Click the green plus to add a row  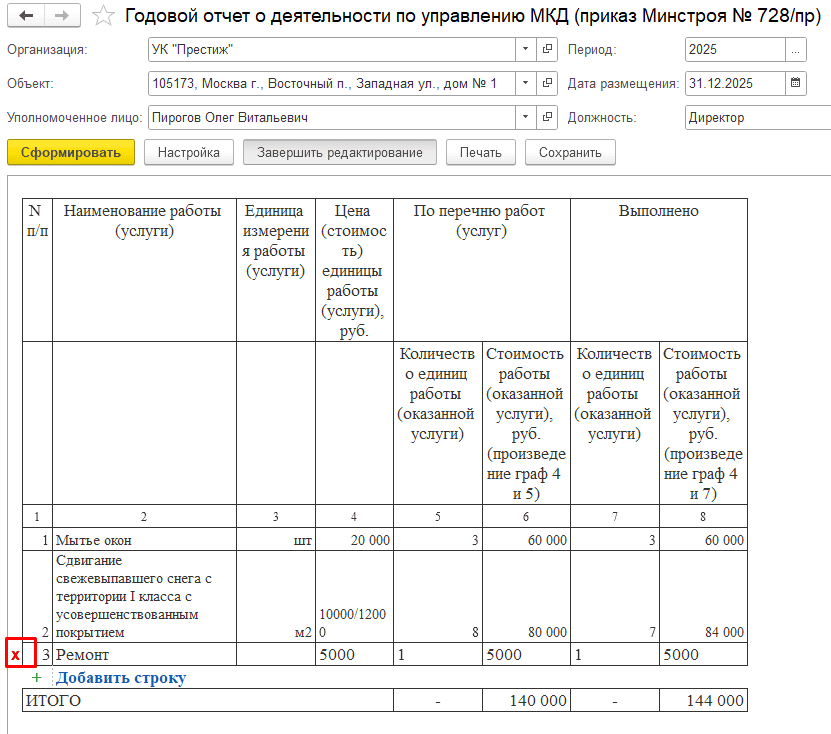point(38,678)
